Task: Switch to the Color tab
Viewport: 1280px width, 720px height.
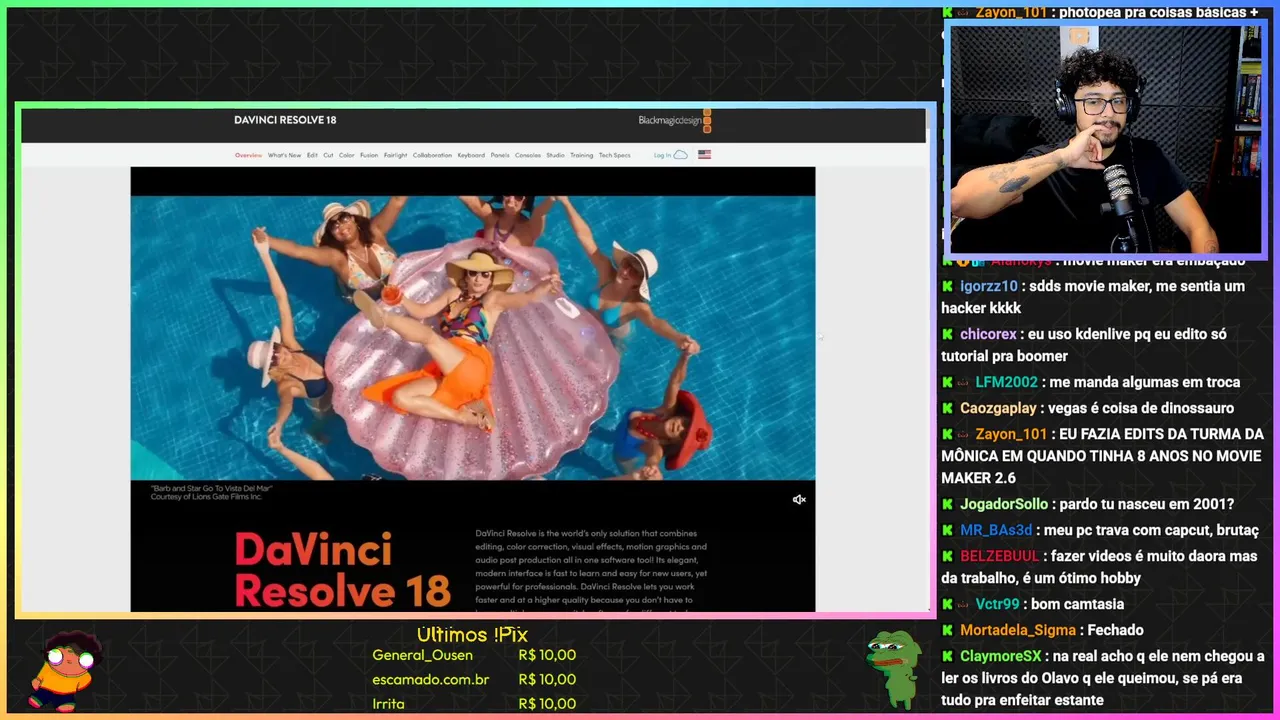Action: (x=346, y=155)
